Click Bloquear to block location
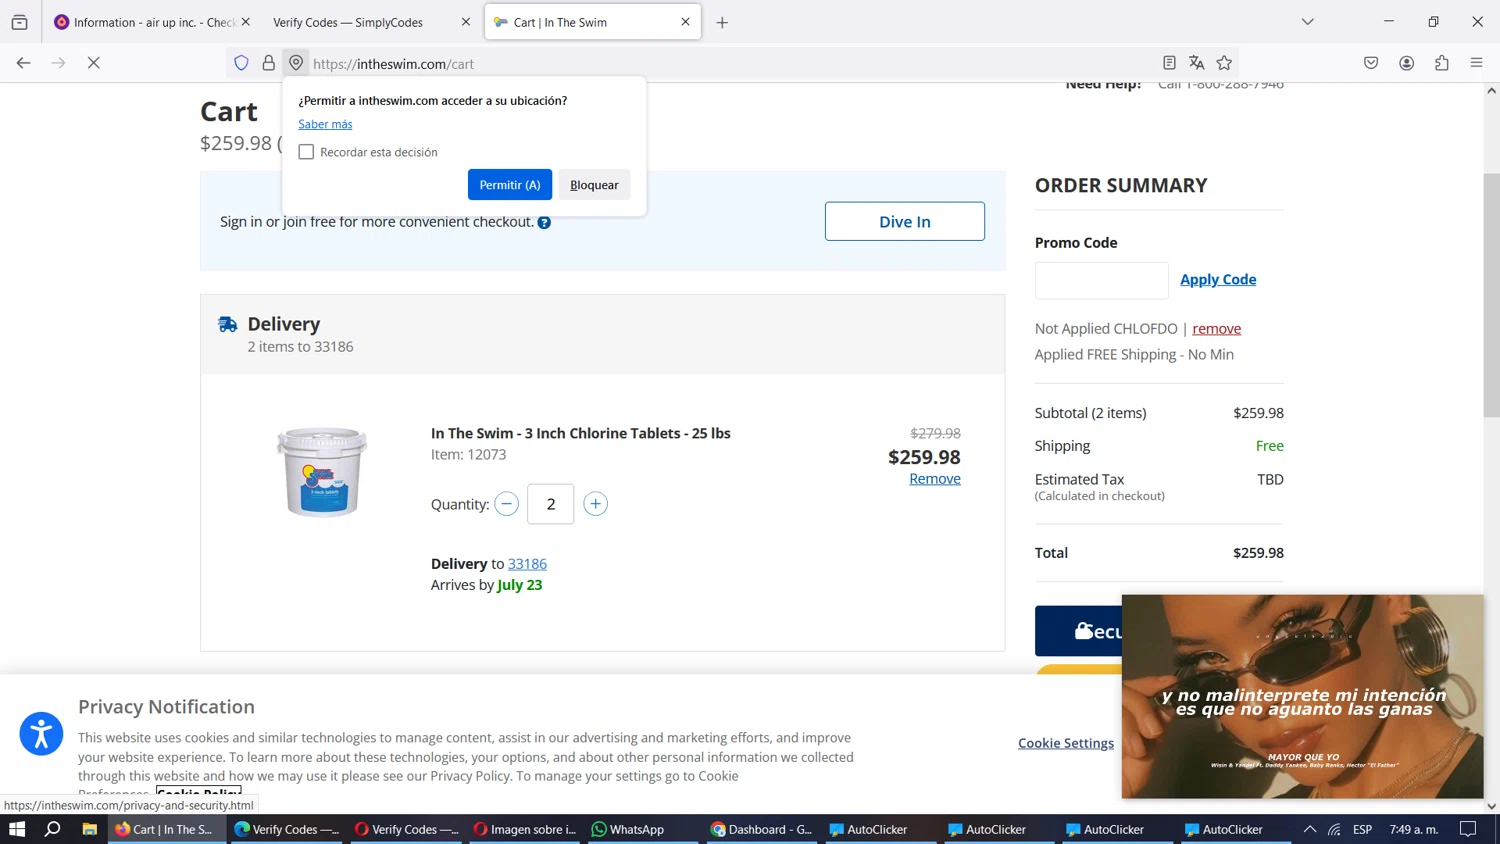The image size is (1500, 844). [x=594, y=185]
